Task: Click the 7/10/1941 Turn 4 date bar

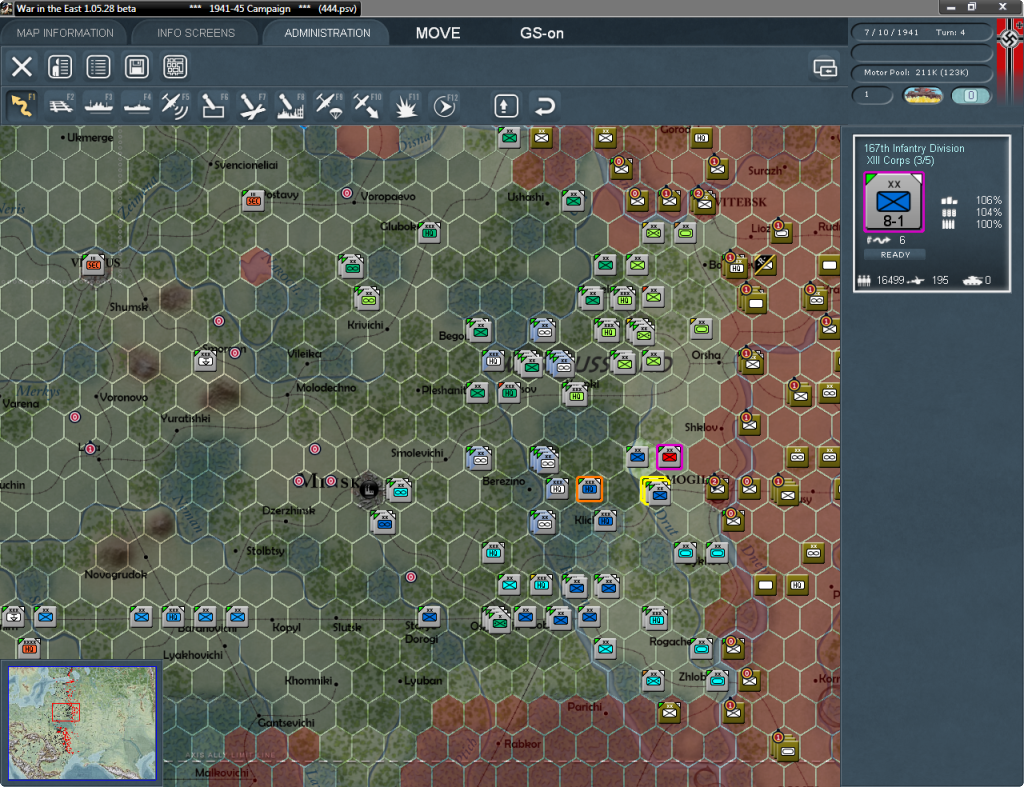Action: coord(922,32)
